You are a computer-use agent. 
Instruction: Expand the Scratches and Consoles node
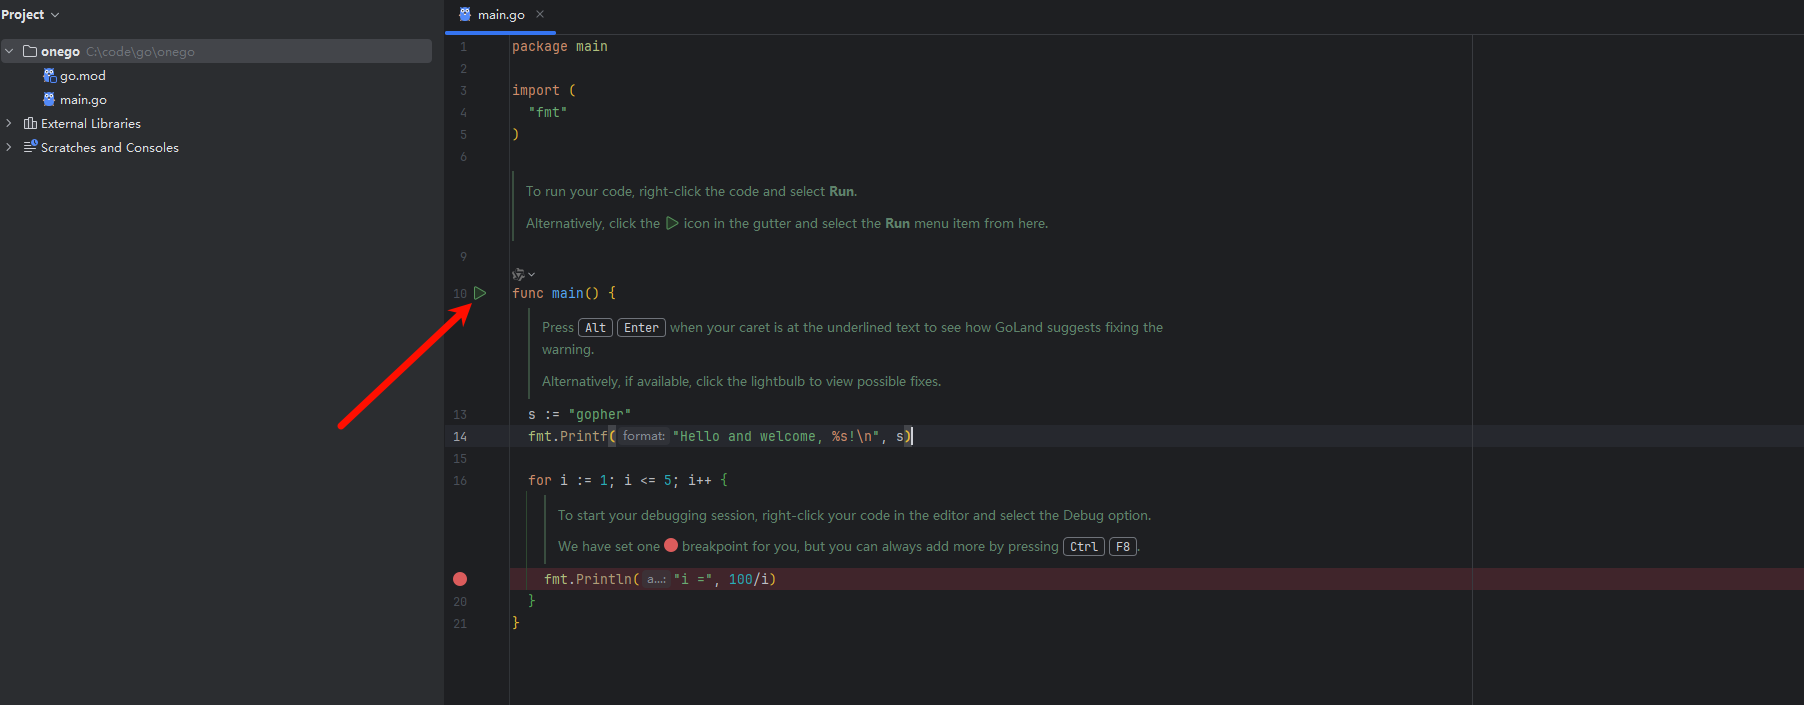click(9, 147)
